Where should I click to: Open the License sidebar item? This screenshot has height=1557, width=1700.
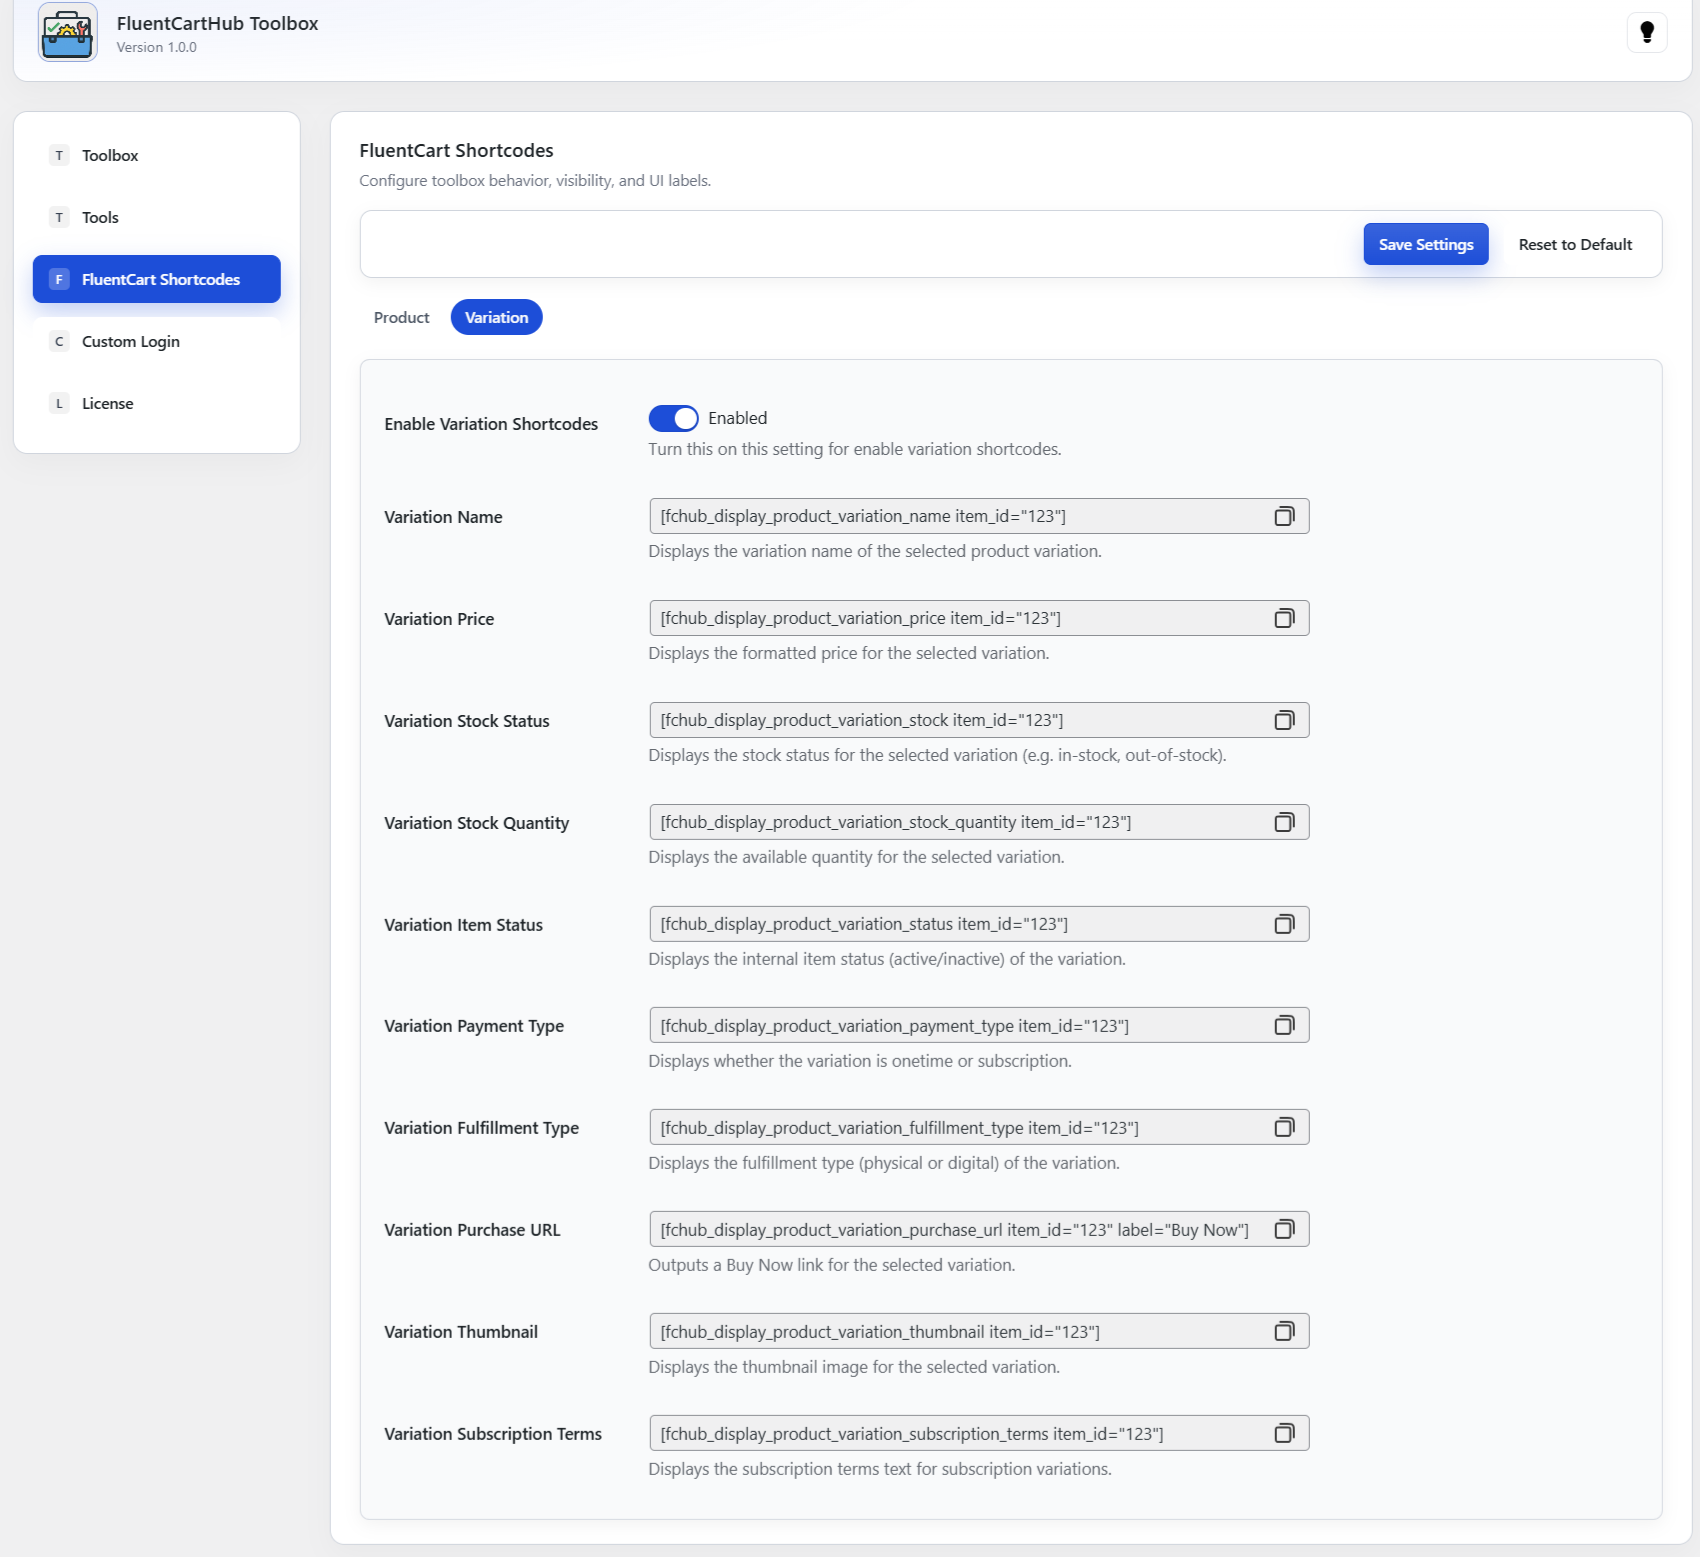[107, 403]
